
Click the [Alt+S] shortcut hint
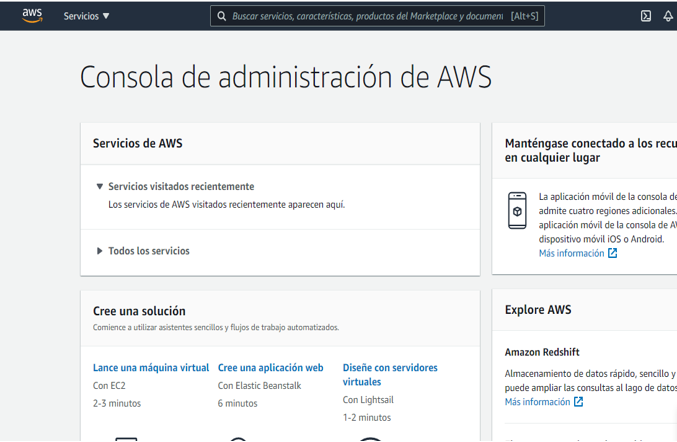525,16
